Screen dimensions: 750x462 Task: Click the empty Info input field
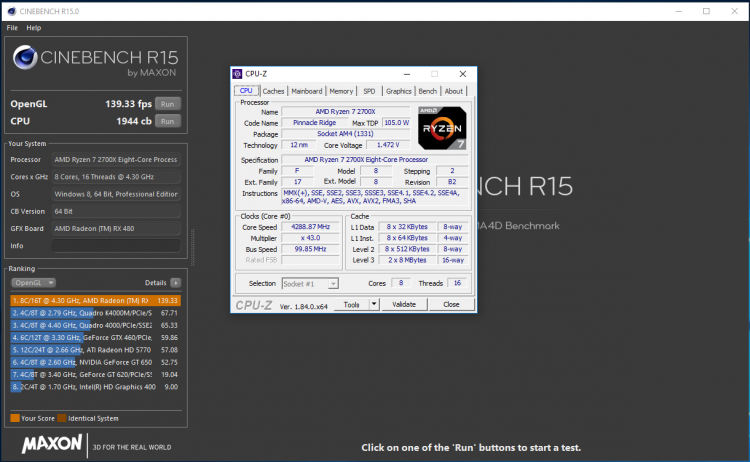coord(116,246)
